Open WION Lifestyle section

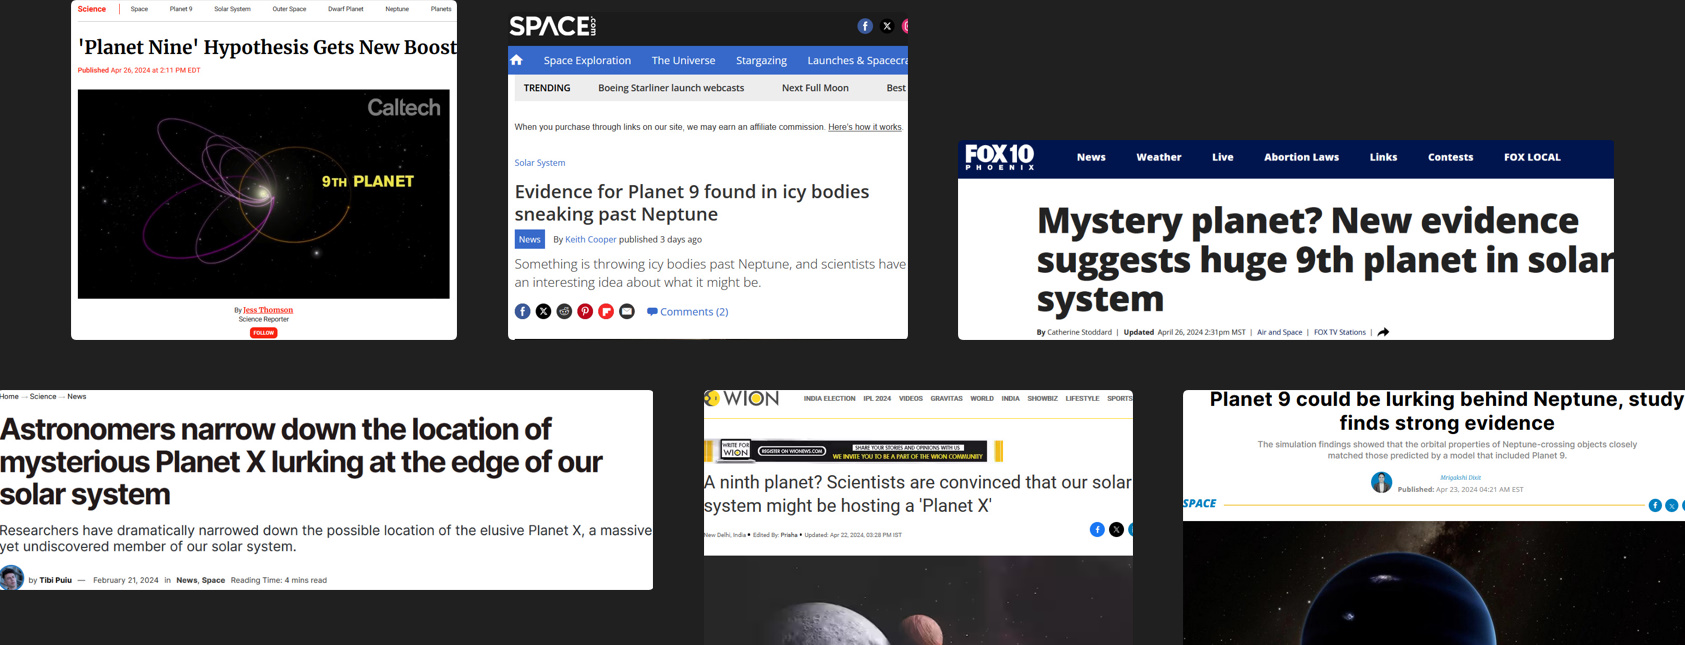click(1082, 398)
